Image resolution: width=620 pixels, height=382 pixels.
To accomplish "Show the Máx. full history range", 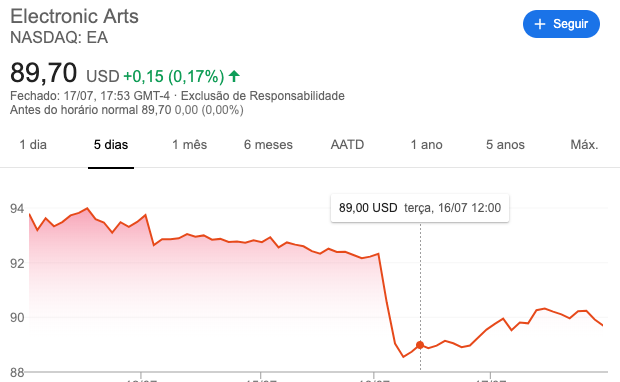I will 584,145.
